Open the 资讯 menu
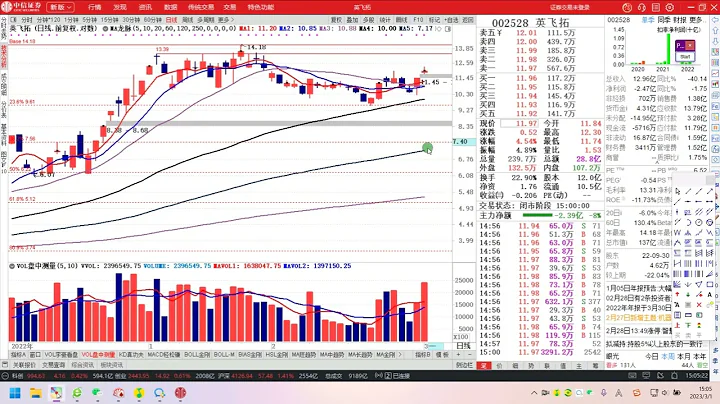 (145, 7)
